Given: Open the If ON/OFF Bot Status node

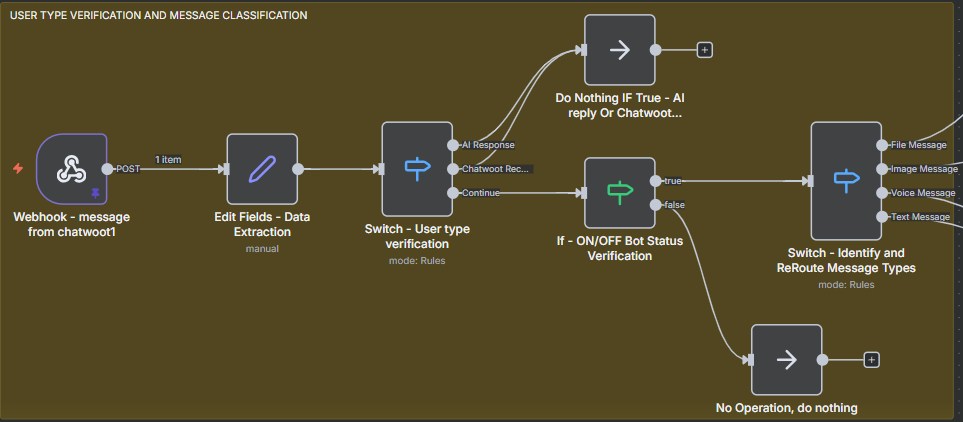Looking at the screenshot, I should [x=619, y=192].
